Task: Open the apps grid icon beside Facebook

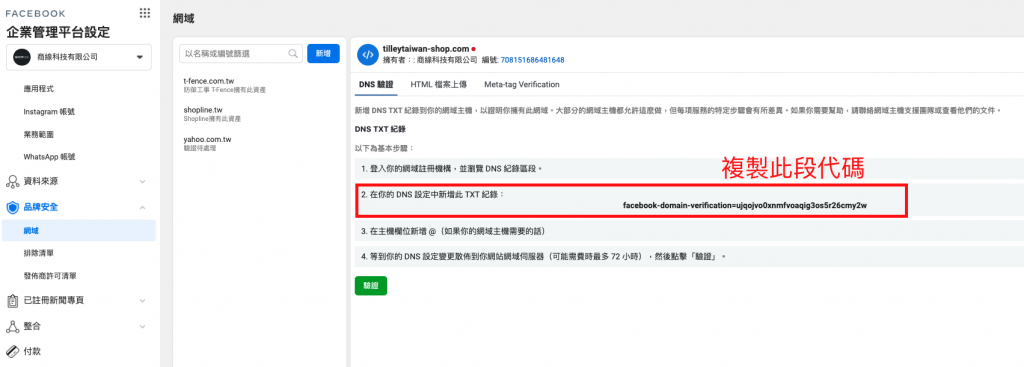Action: (x=145, y=13)
